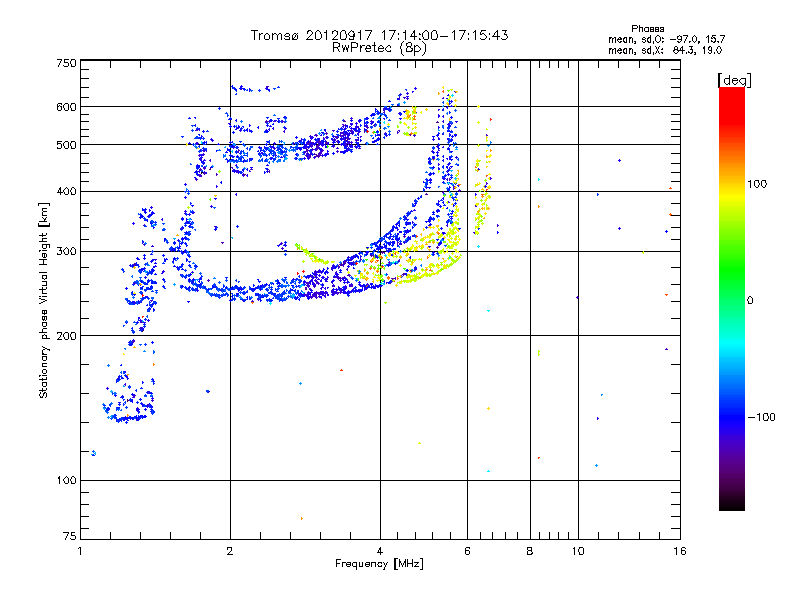
Task: Click the colorbar tick label "100"
Action: pos(757,184)
